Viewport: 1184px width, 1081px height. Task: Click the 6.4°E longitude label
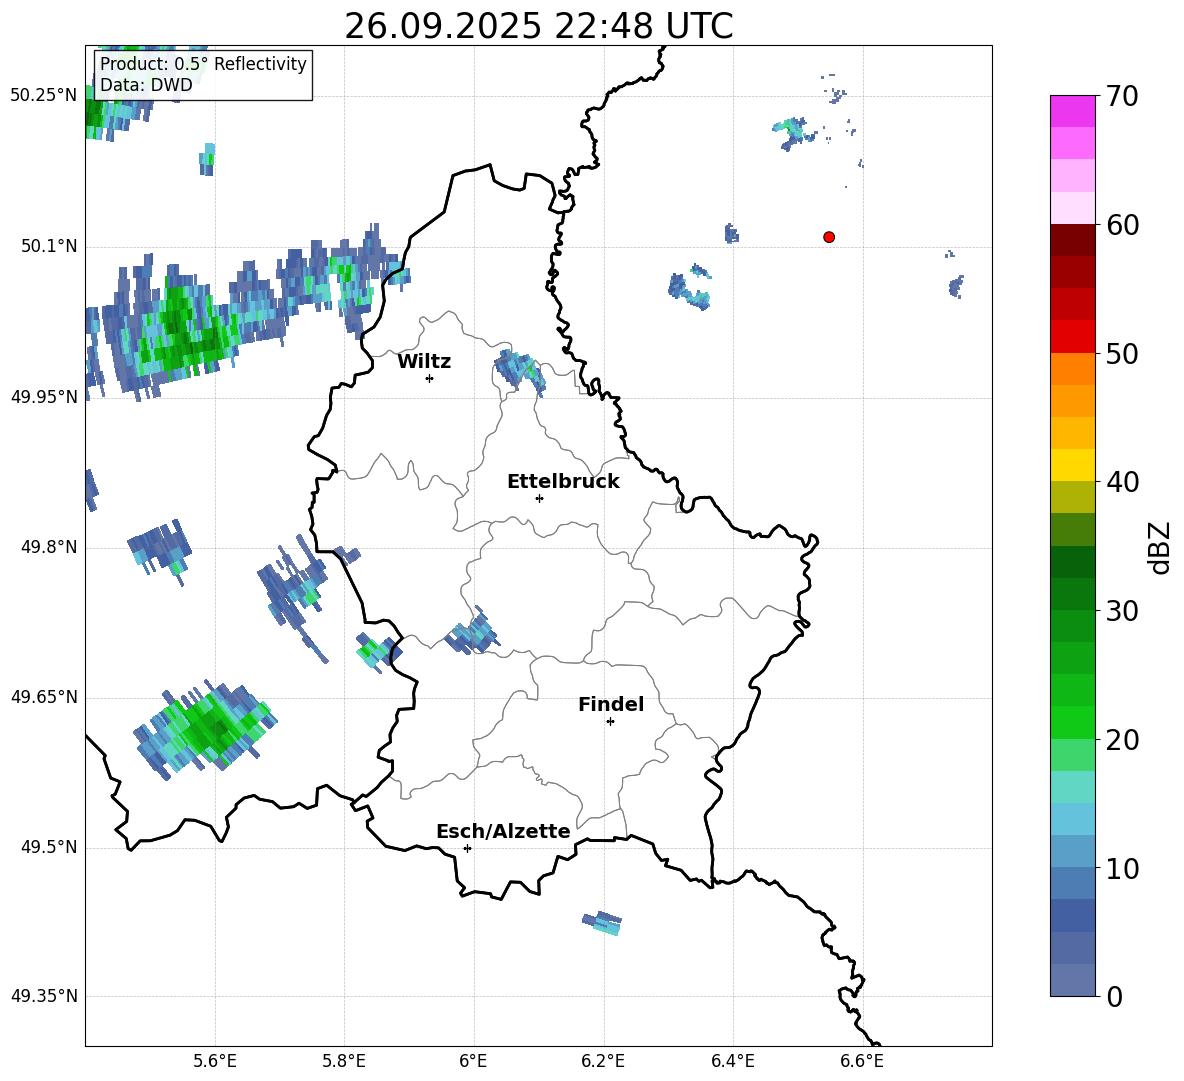pos(732,1061)
